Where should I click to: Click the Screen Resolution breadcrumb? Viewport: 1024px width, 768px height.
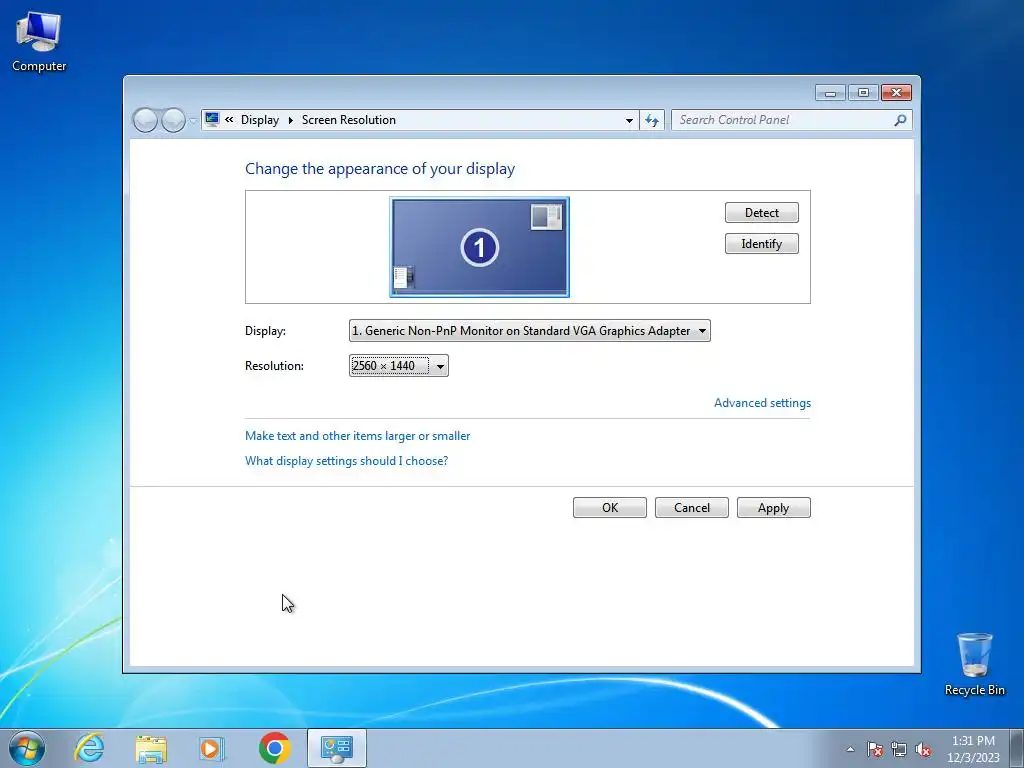349,120
